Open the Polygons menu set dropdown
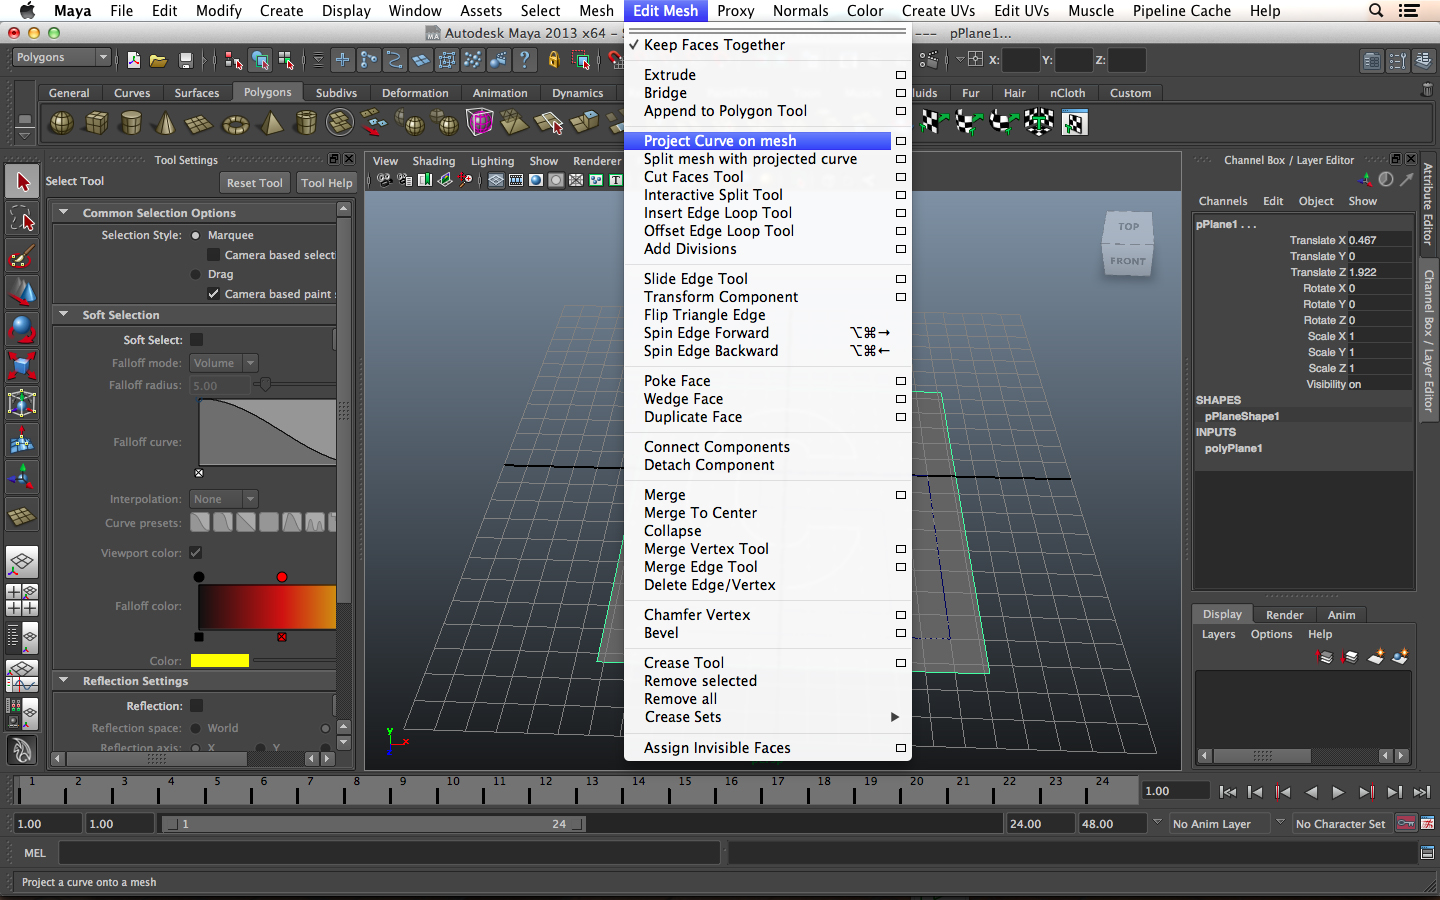 pos(60,58)
